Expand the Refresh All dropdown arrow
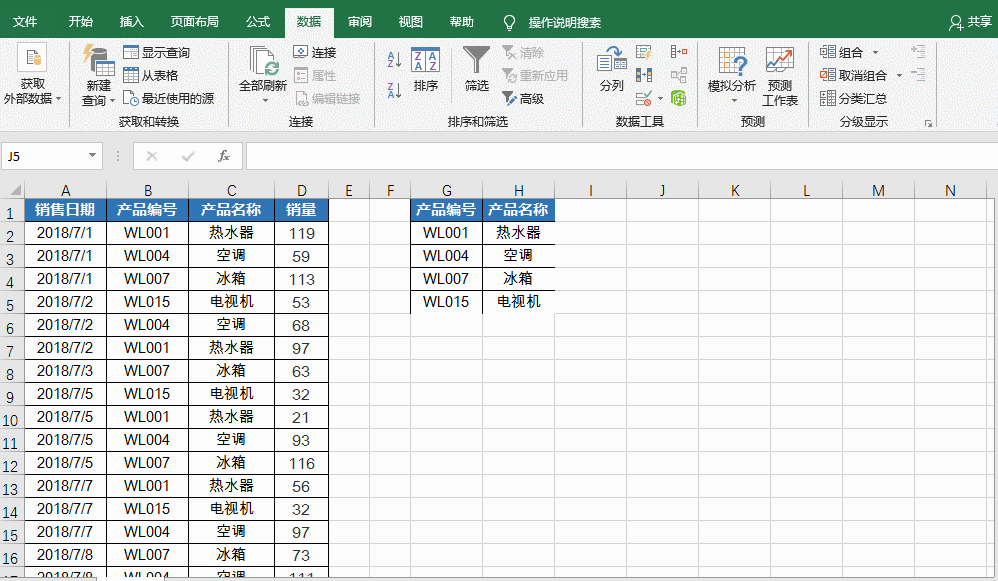This screenshot has height=581, width=998. 265,101
